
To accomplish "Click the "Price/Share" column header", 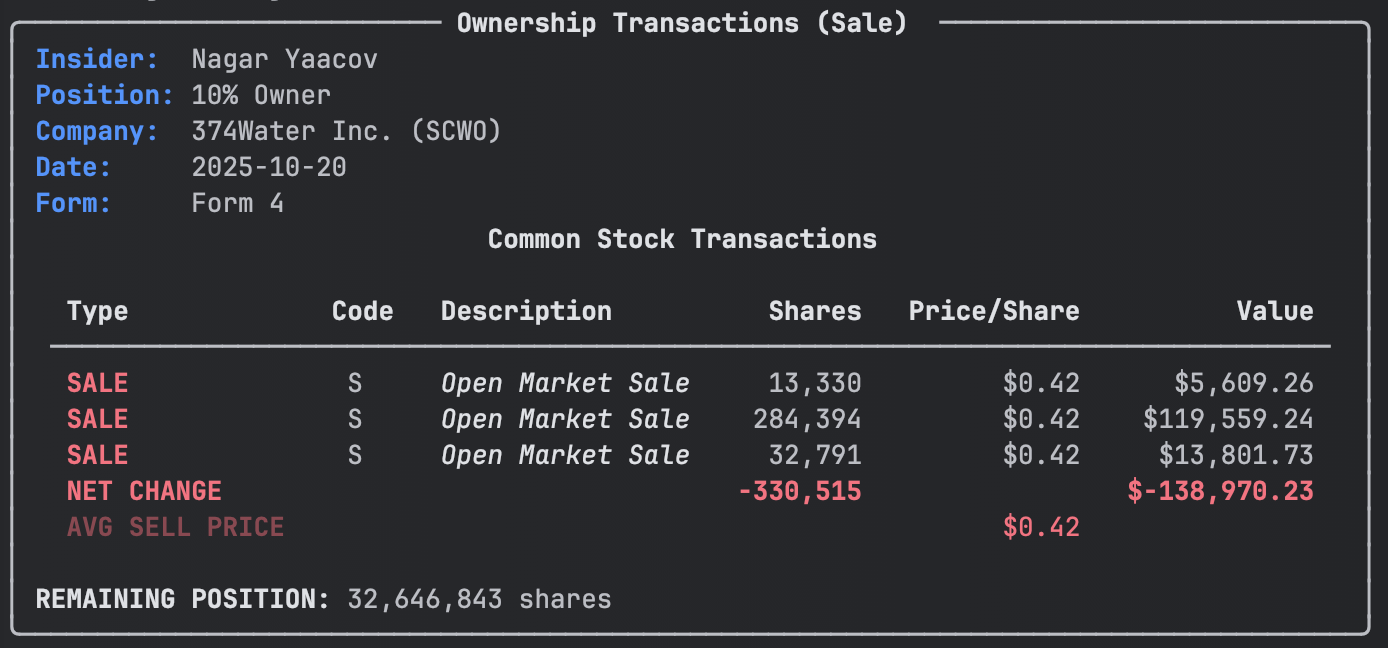I will click(x=994, y=311).
